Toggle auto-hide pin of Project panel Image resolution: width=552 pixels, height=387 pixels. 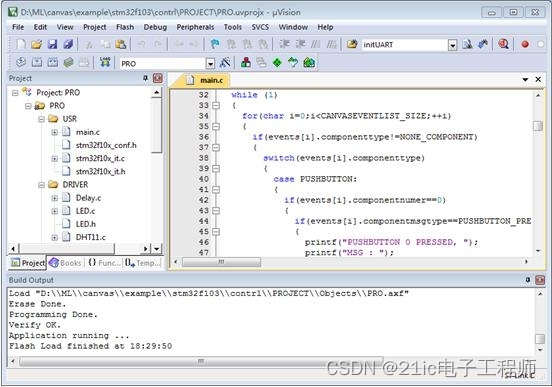(x=145, y=78)
